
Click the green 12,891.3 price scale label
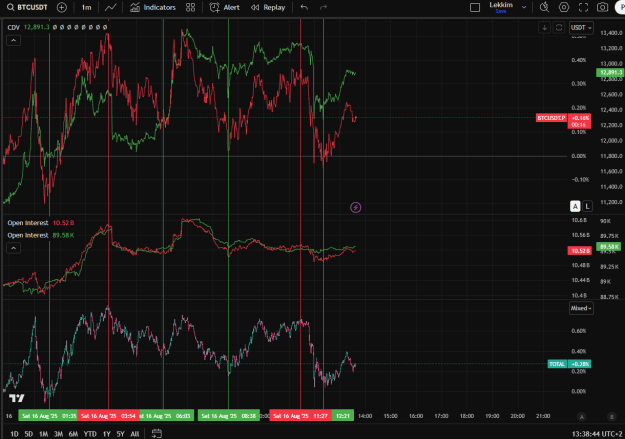click(x=611, y=73)
